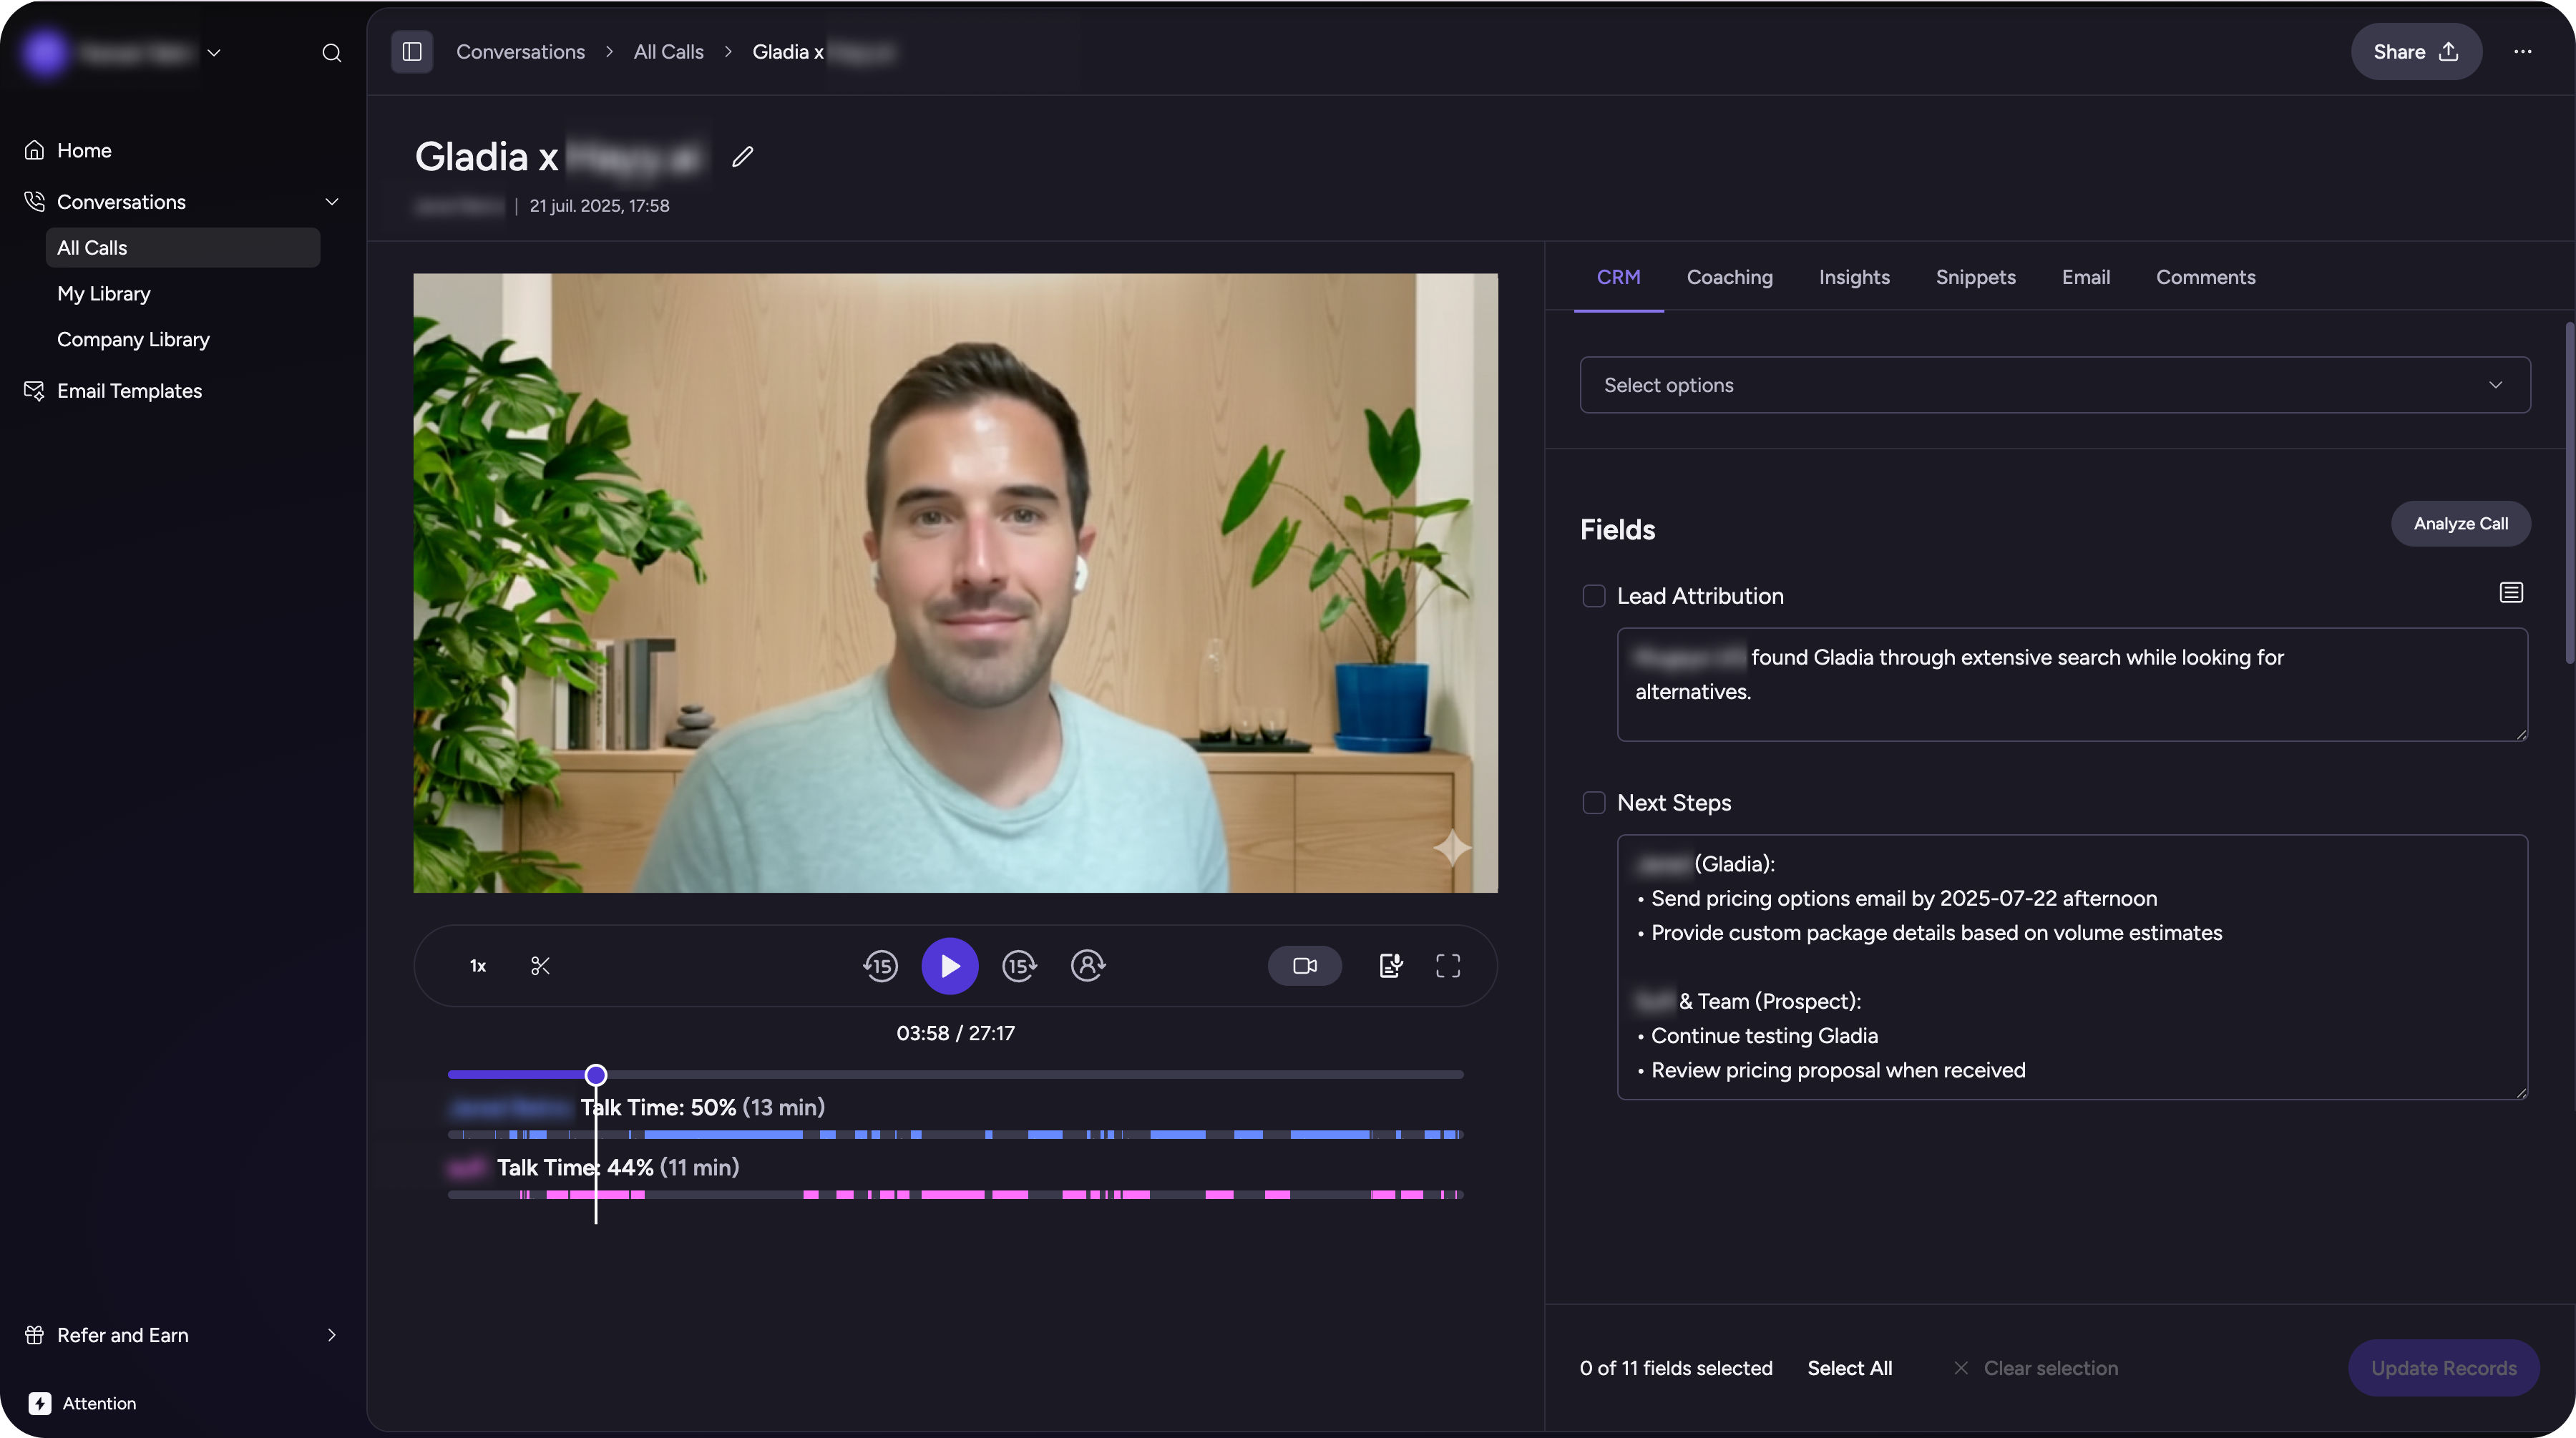Viewport: 2576px width, 1438px height.
Task: Click the playback progress slider handle
Action: pyautogui.click(x=596, y=1075)
